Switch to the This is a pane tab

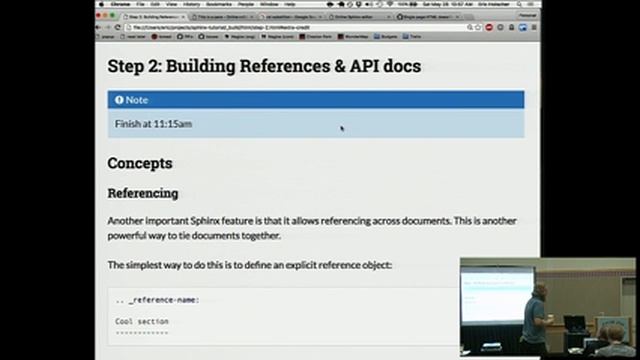(222, 17)
